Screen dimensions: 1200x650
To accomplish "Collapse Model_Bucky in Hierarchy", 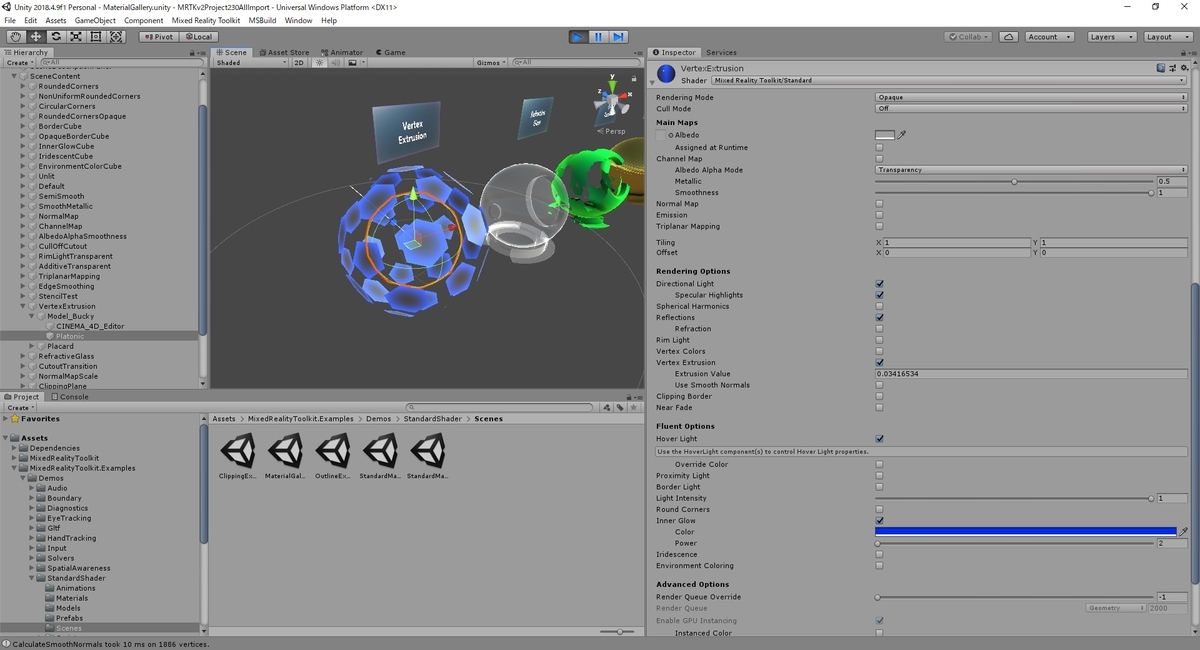I will (32, 316).
